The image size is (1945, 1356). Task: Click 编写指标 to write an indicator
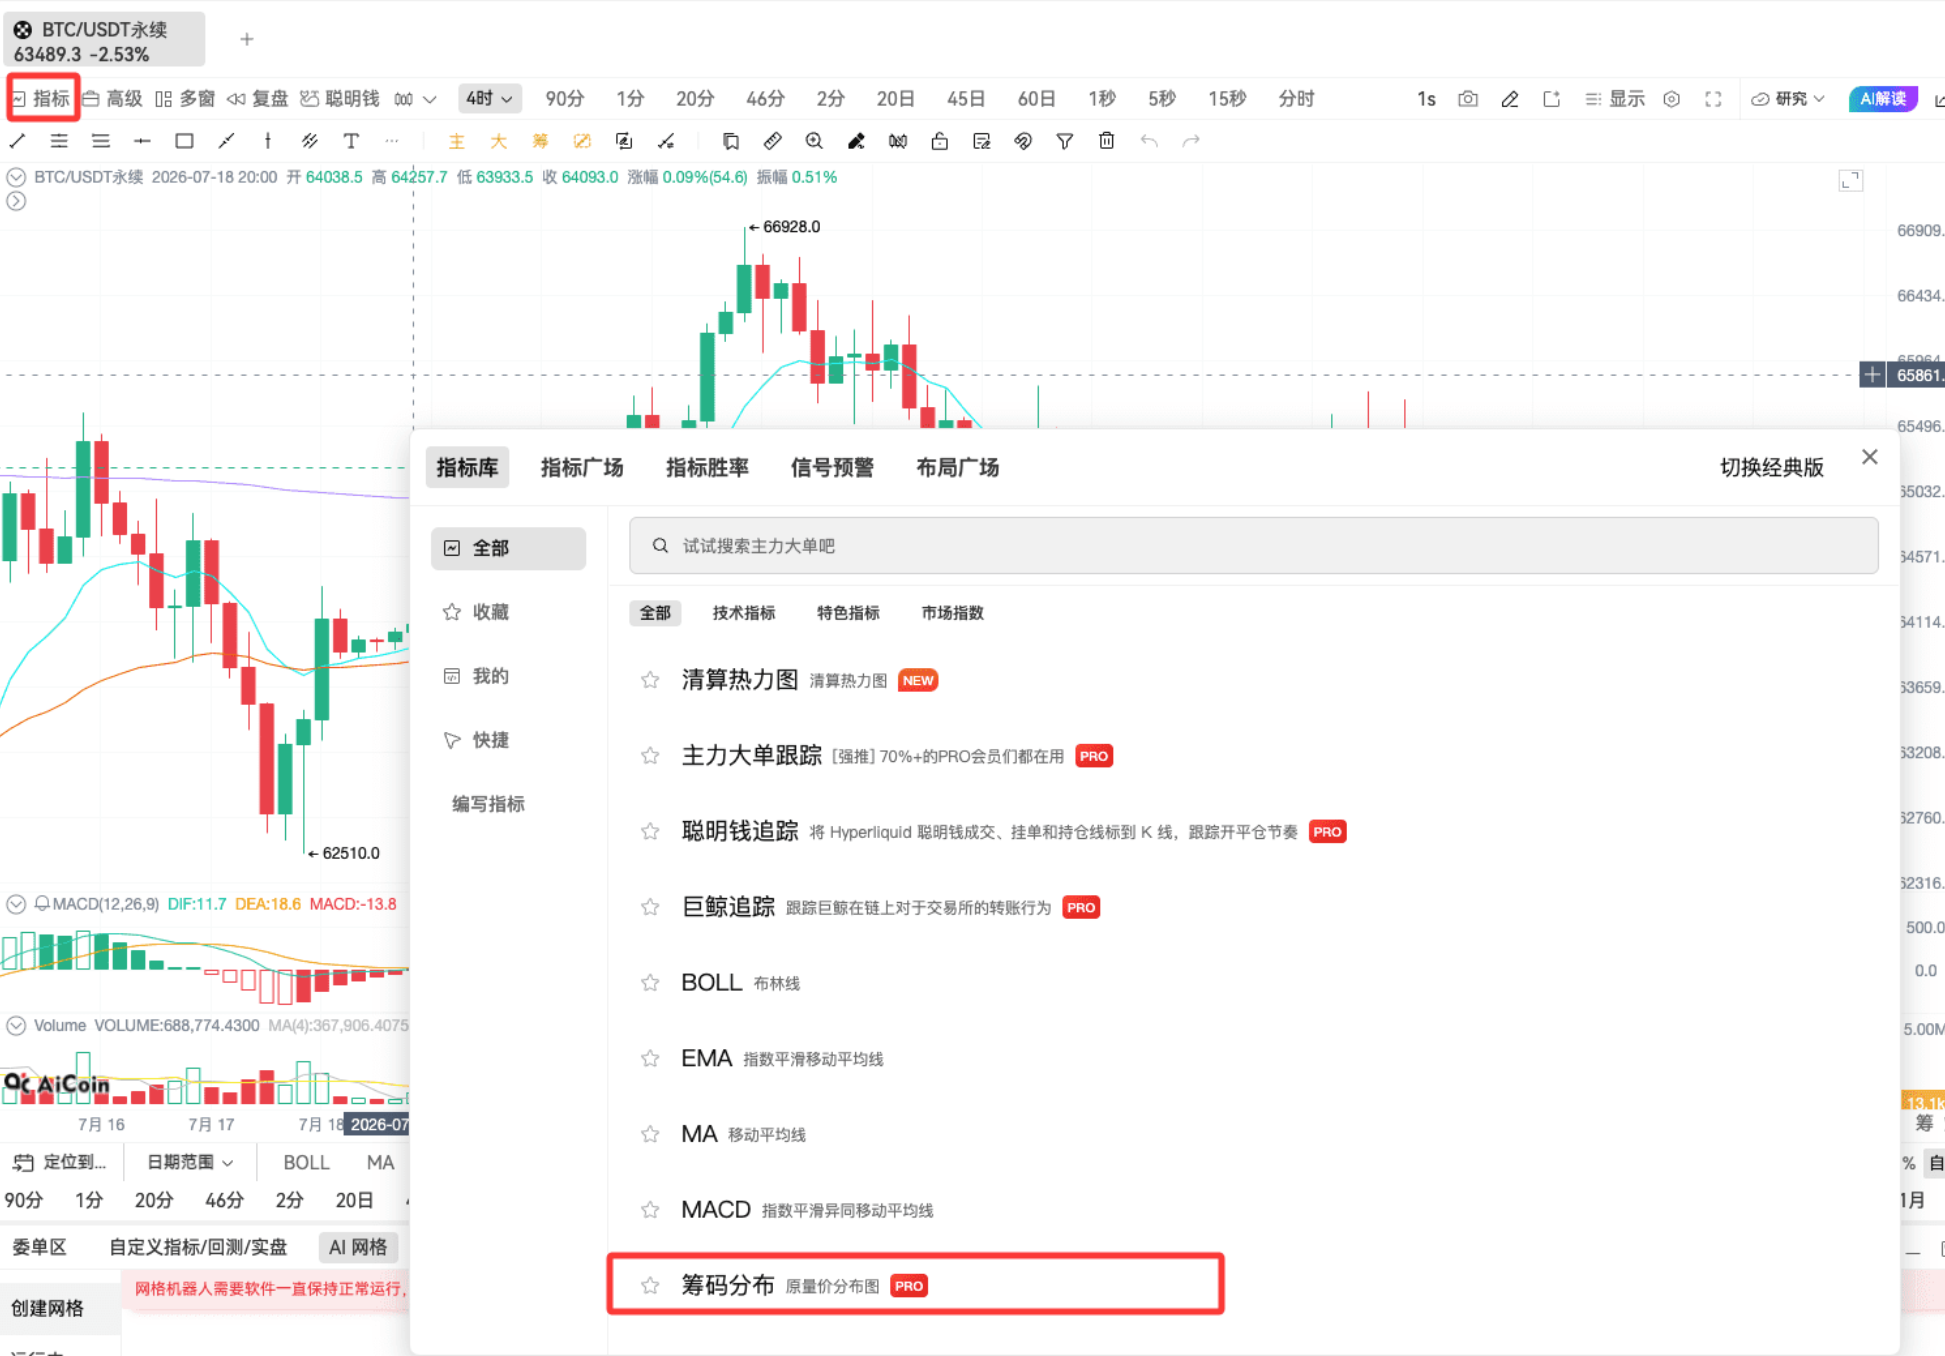click(x=488, y=804)
